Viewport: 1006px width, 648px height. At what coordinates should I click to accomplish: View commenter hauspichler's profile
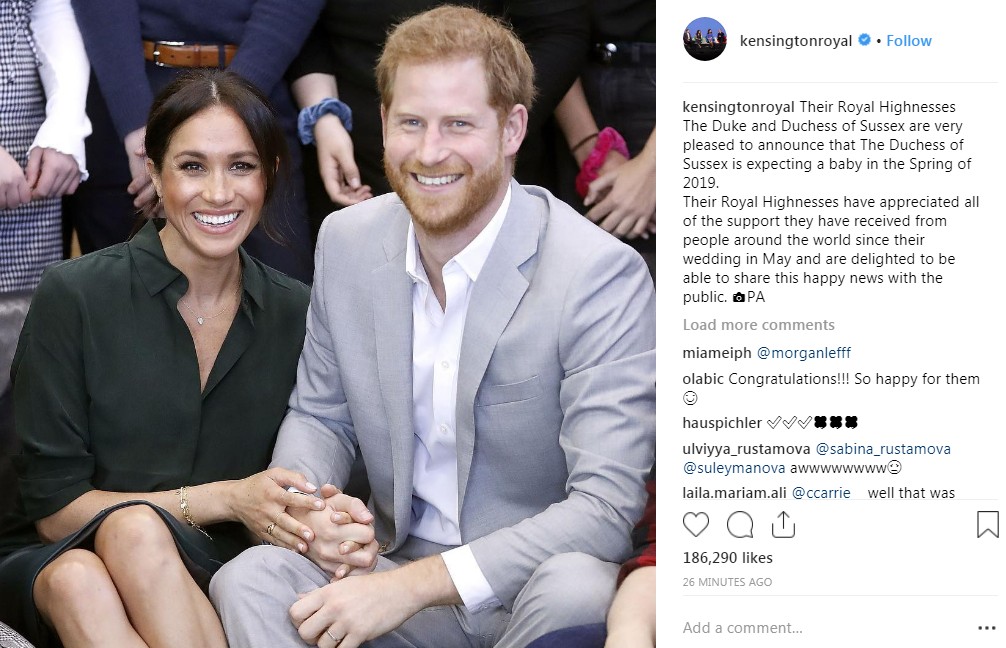pyautogui.click(x=722, y=423)
